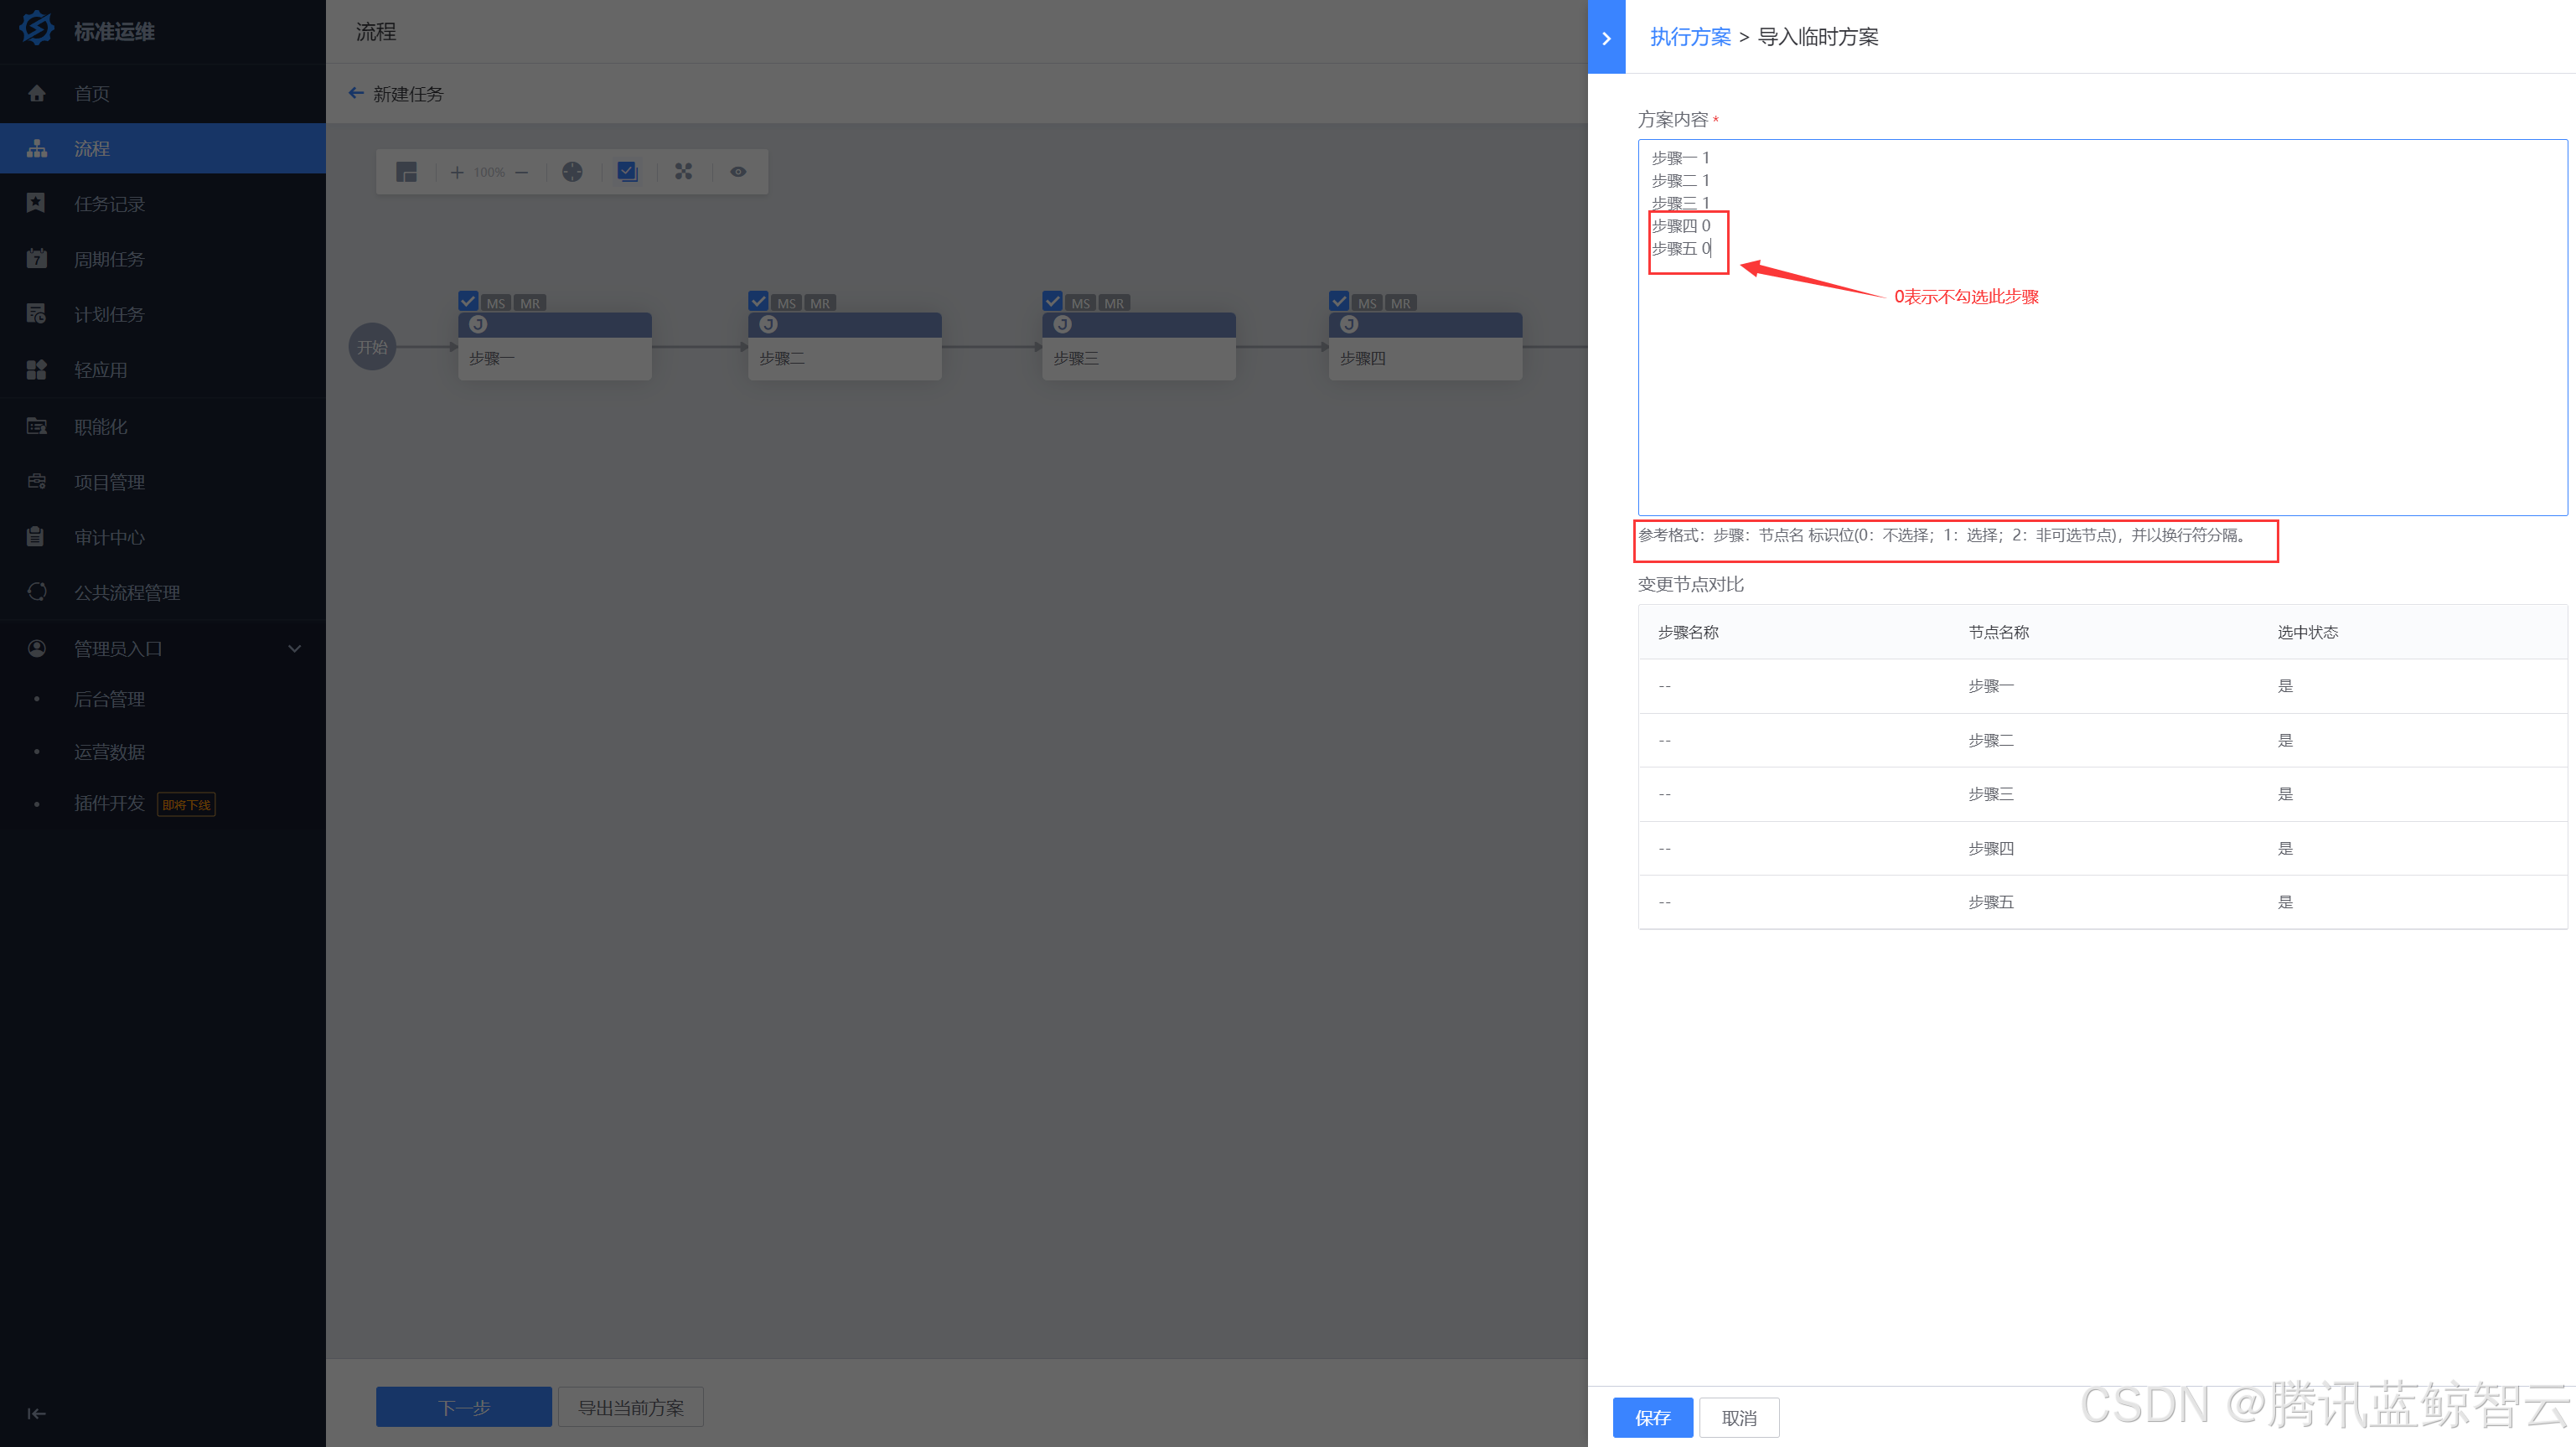The width and height of the screenshot is (2576, 1447).
Task: Click the fit-to-screen arrows icon
Action: pos(683,172)
